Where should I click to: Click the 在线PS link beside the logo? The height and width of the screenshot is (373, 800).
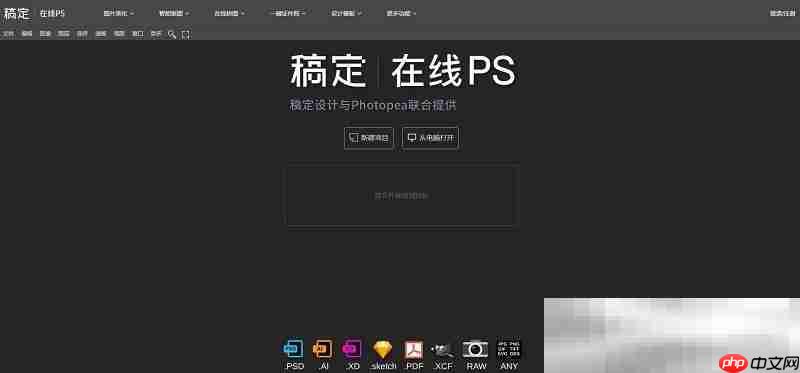coord(52,13)
